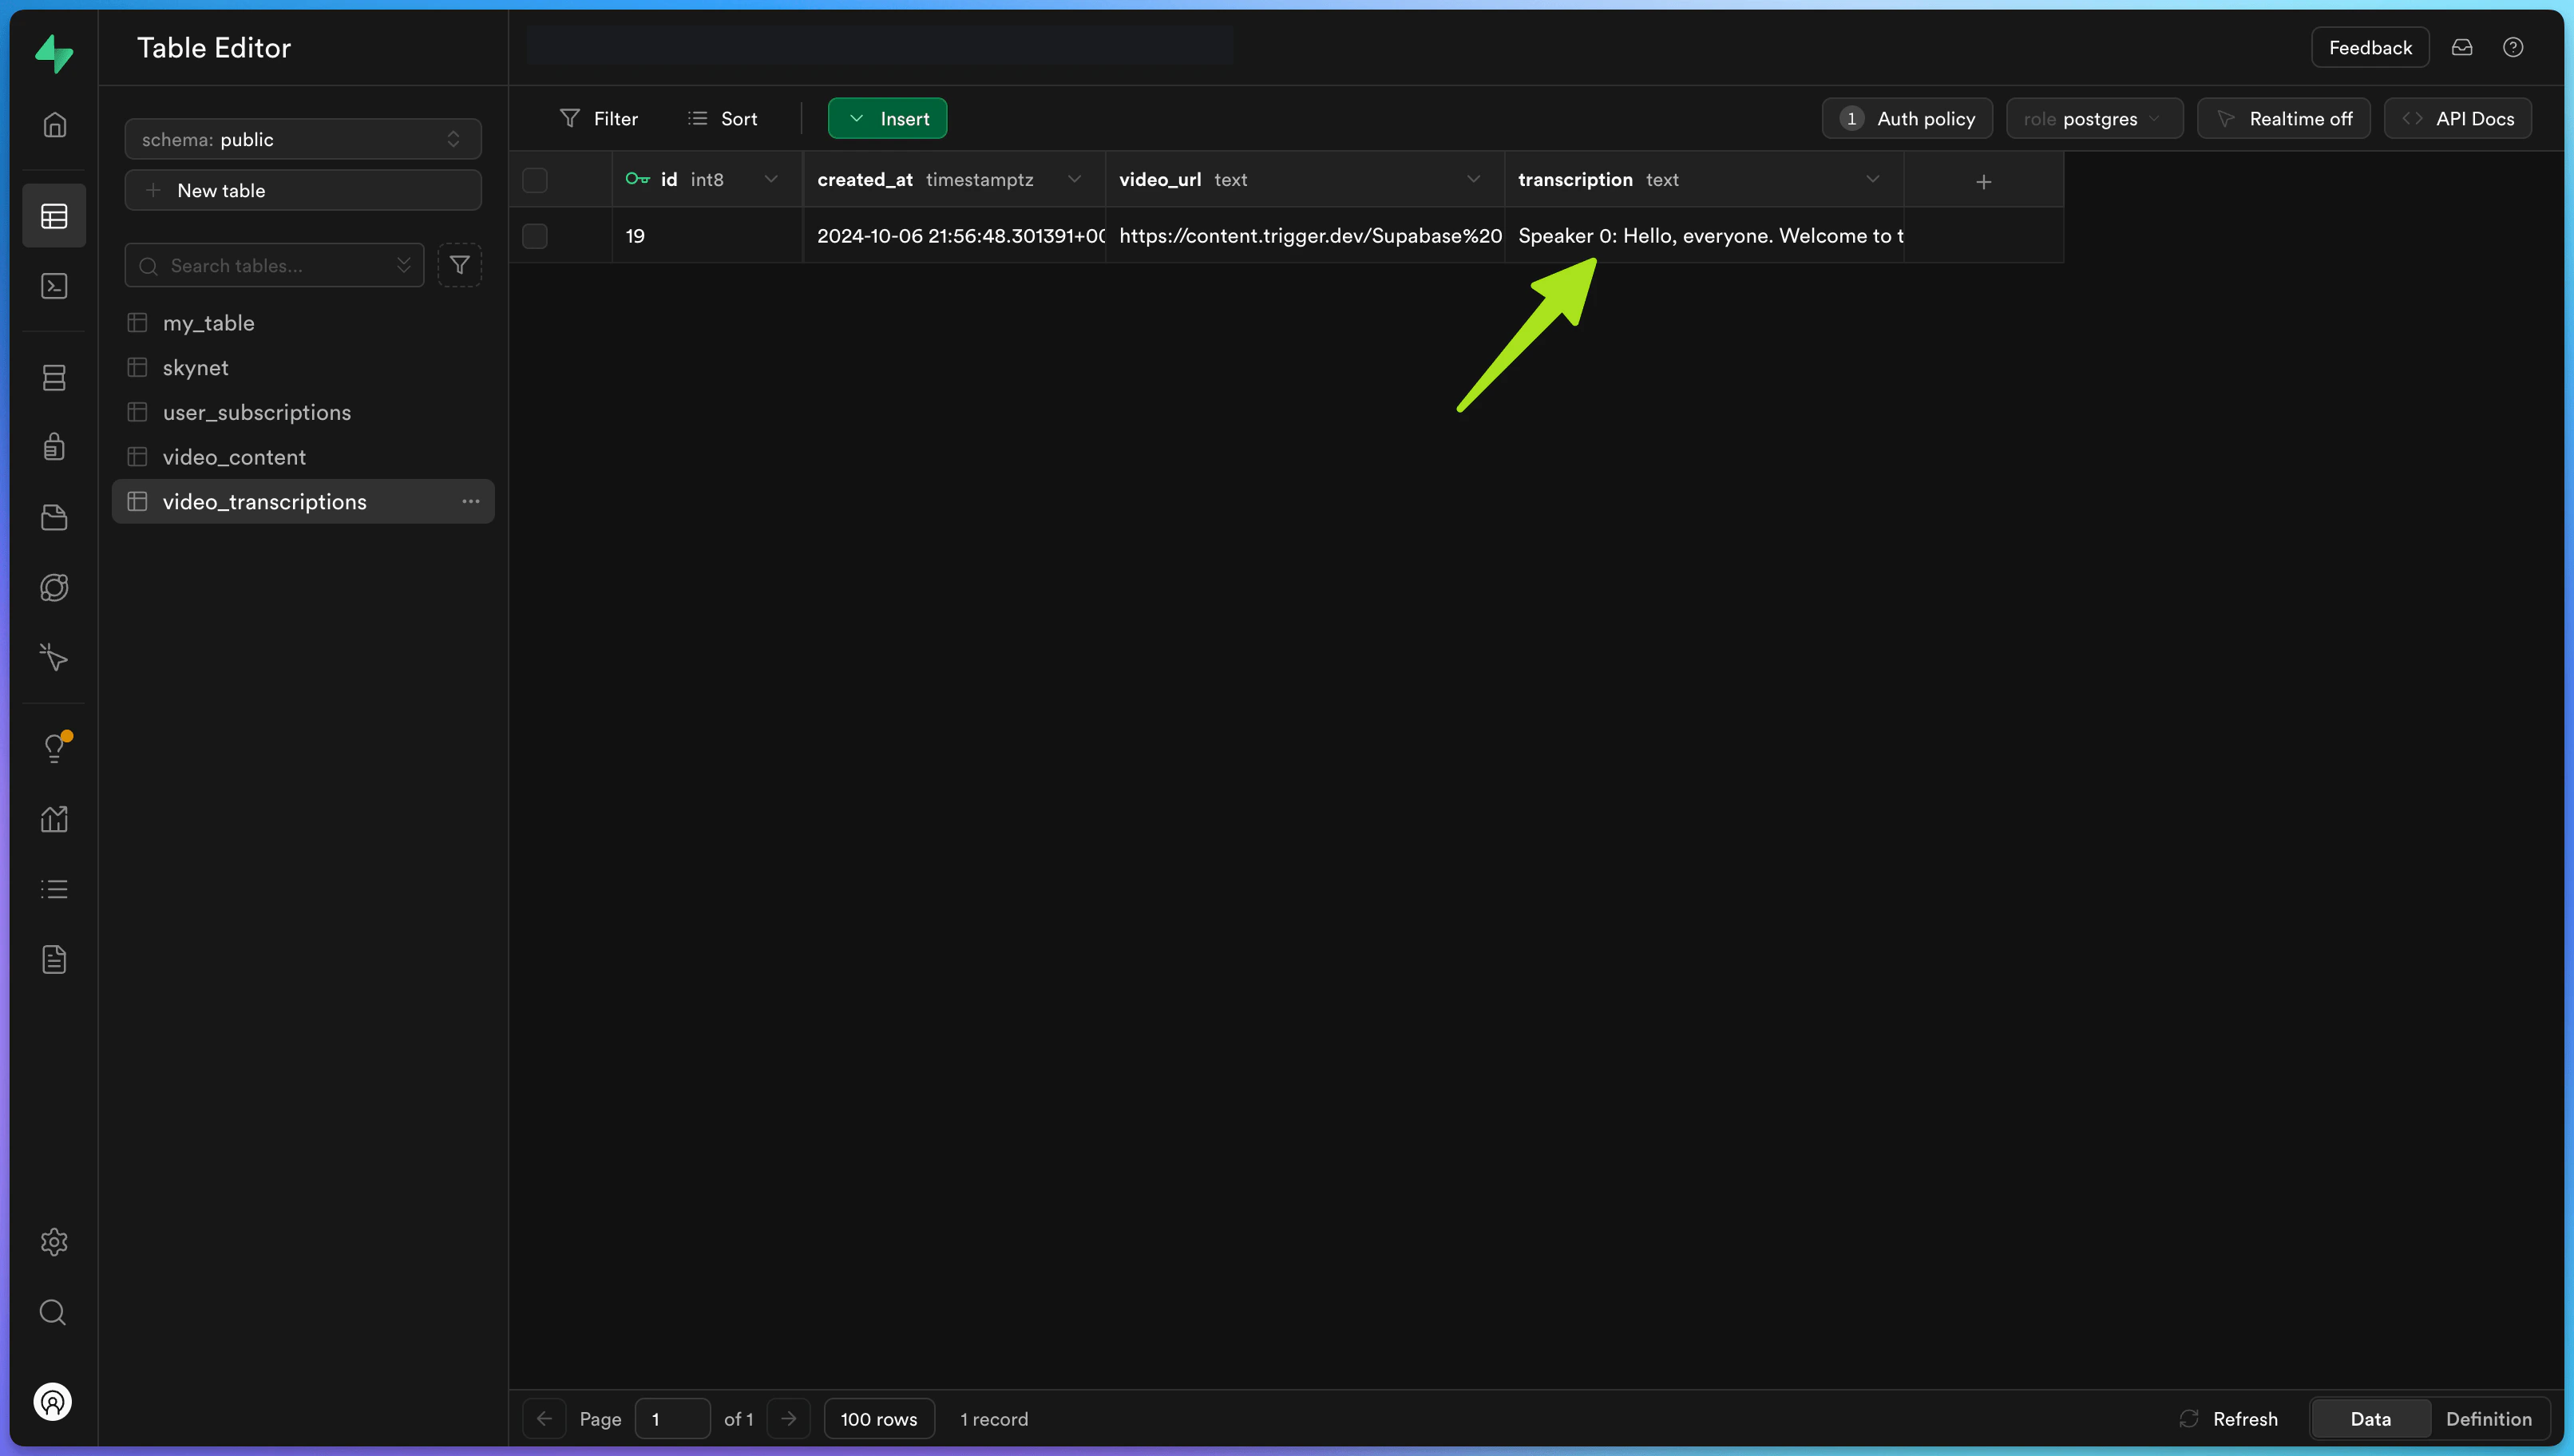Click the Home icon in sidebar
Image resolution: width=2574 pixels, height=1456 pixels.
pyautogui.click(x=54, y=125)
